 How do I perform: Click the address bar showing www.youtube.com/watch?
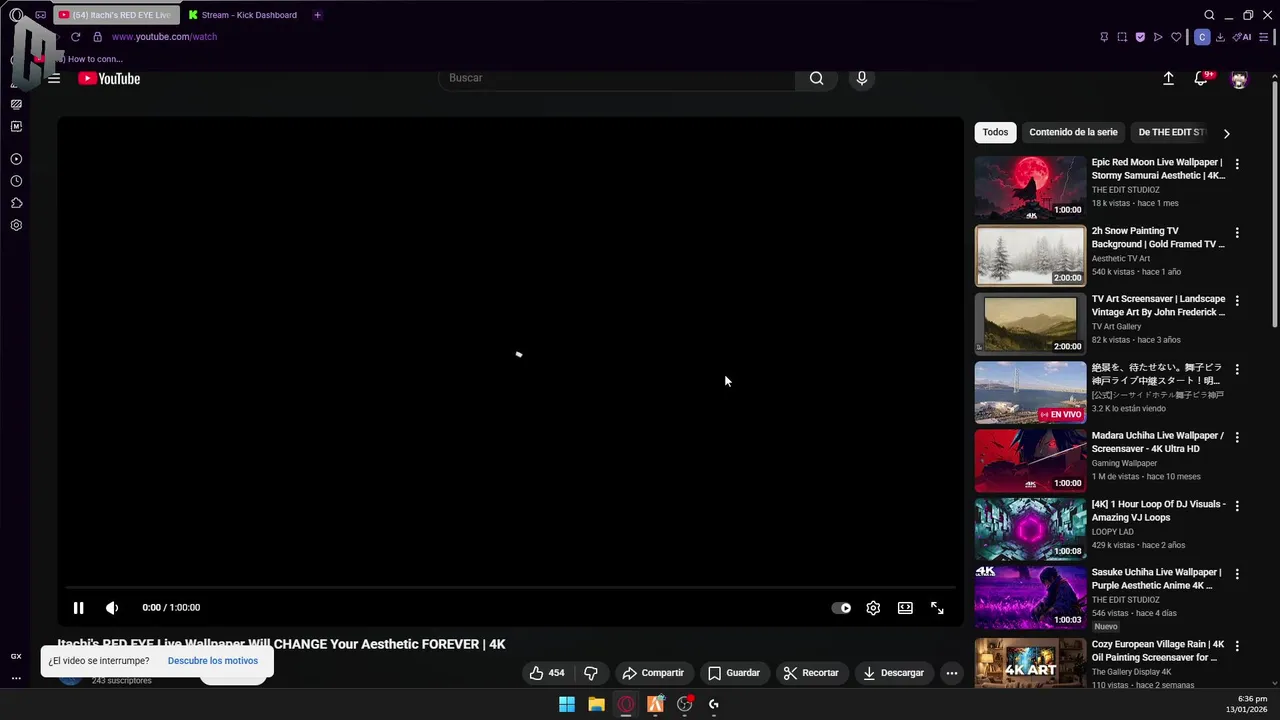point(164,37)
